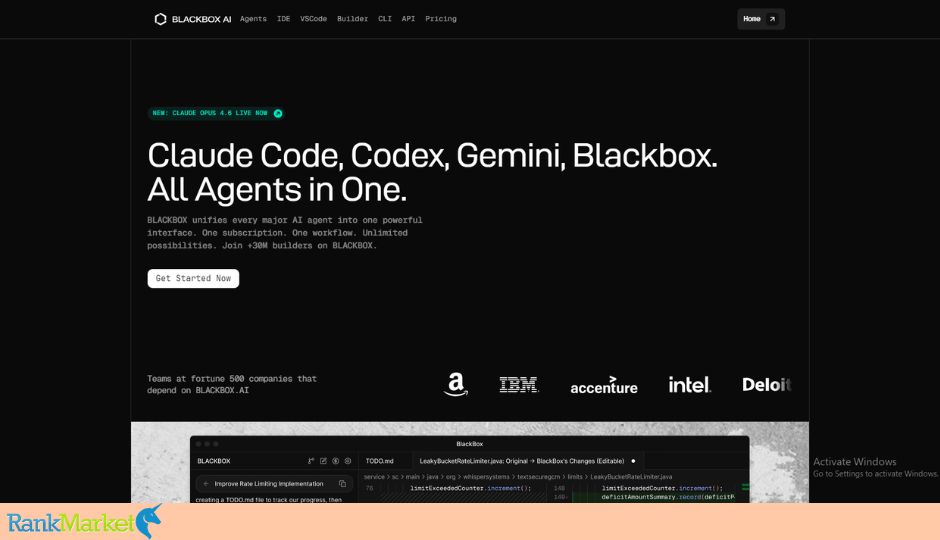Click the new chat edit icon in the BLACKBOX panel
The width and height of the screenshot is (940, 540).
point(323,461)
